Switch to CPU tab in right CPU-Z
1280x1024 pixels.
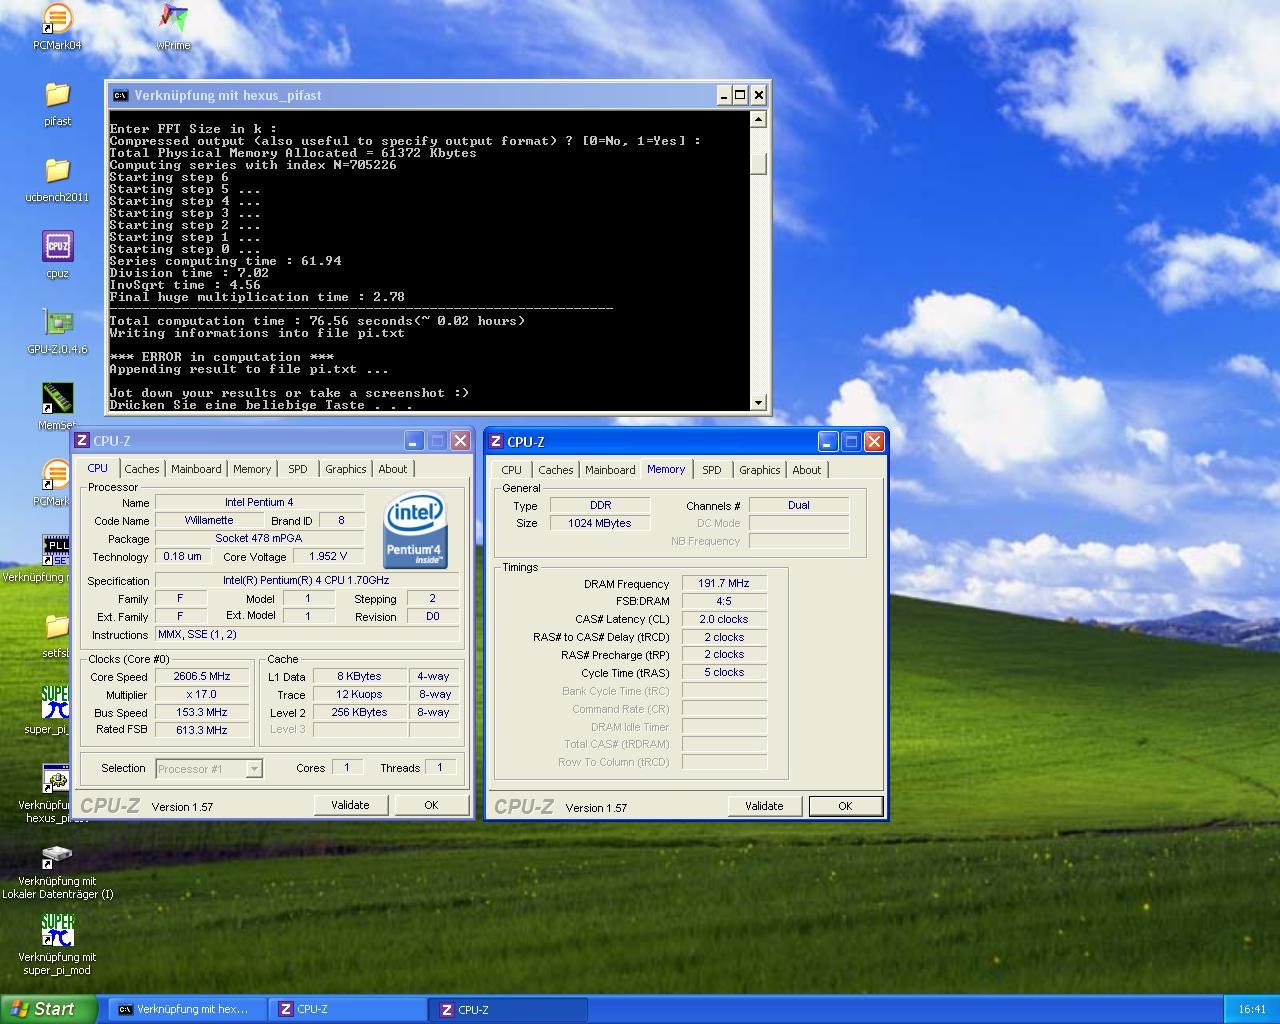click(512, 470)
